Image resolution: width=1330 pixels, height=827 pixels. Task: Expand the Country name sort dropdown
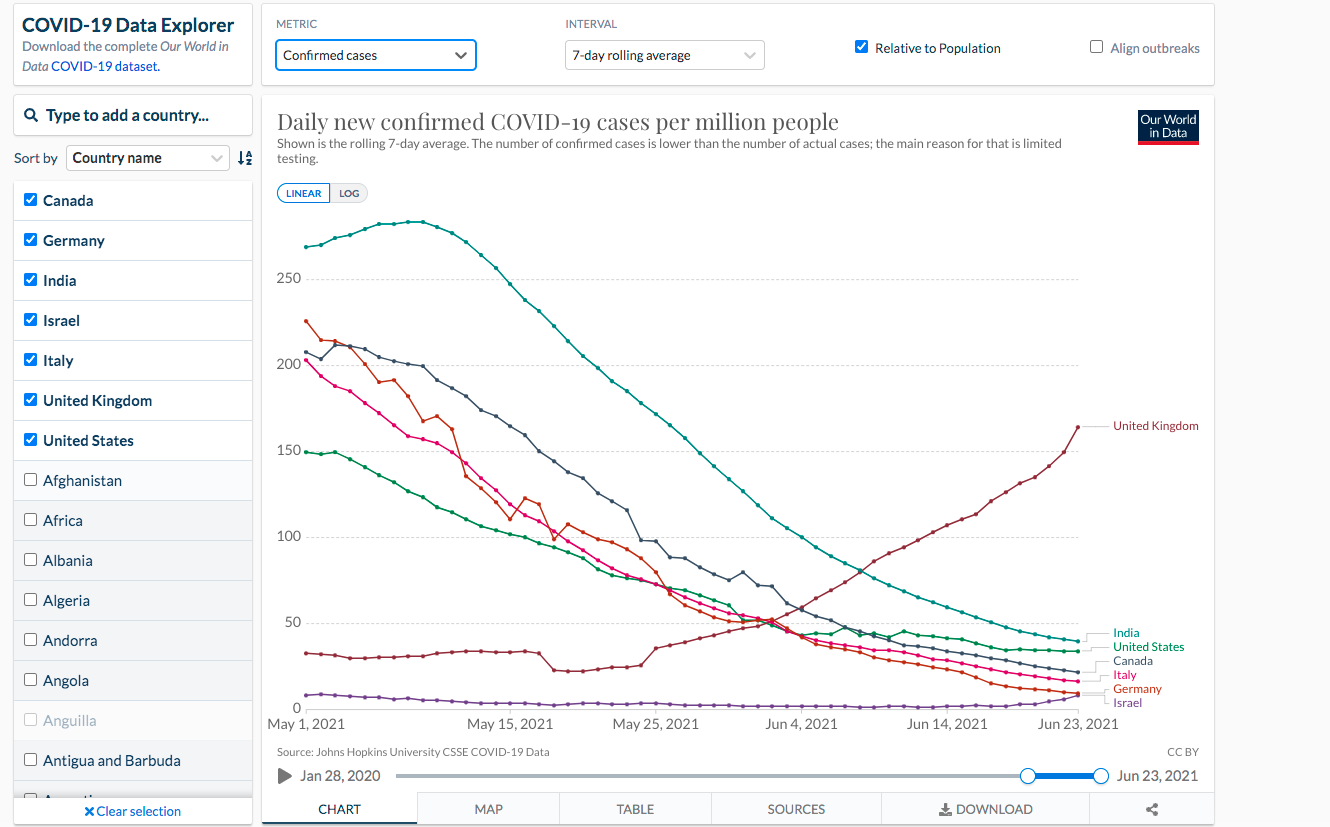[x=148, y=158]
